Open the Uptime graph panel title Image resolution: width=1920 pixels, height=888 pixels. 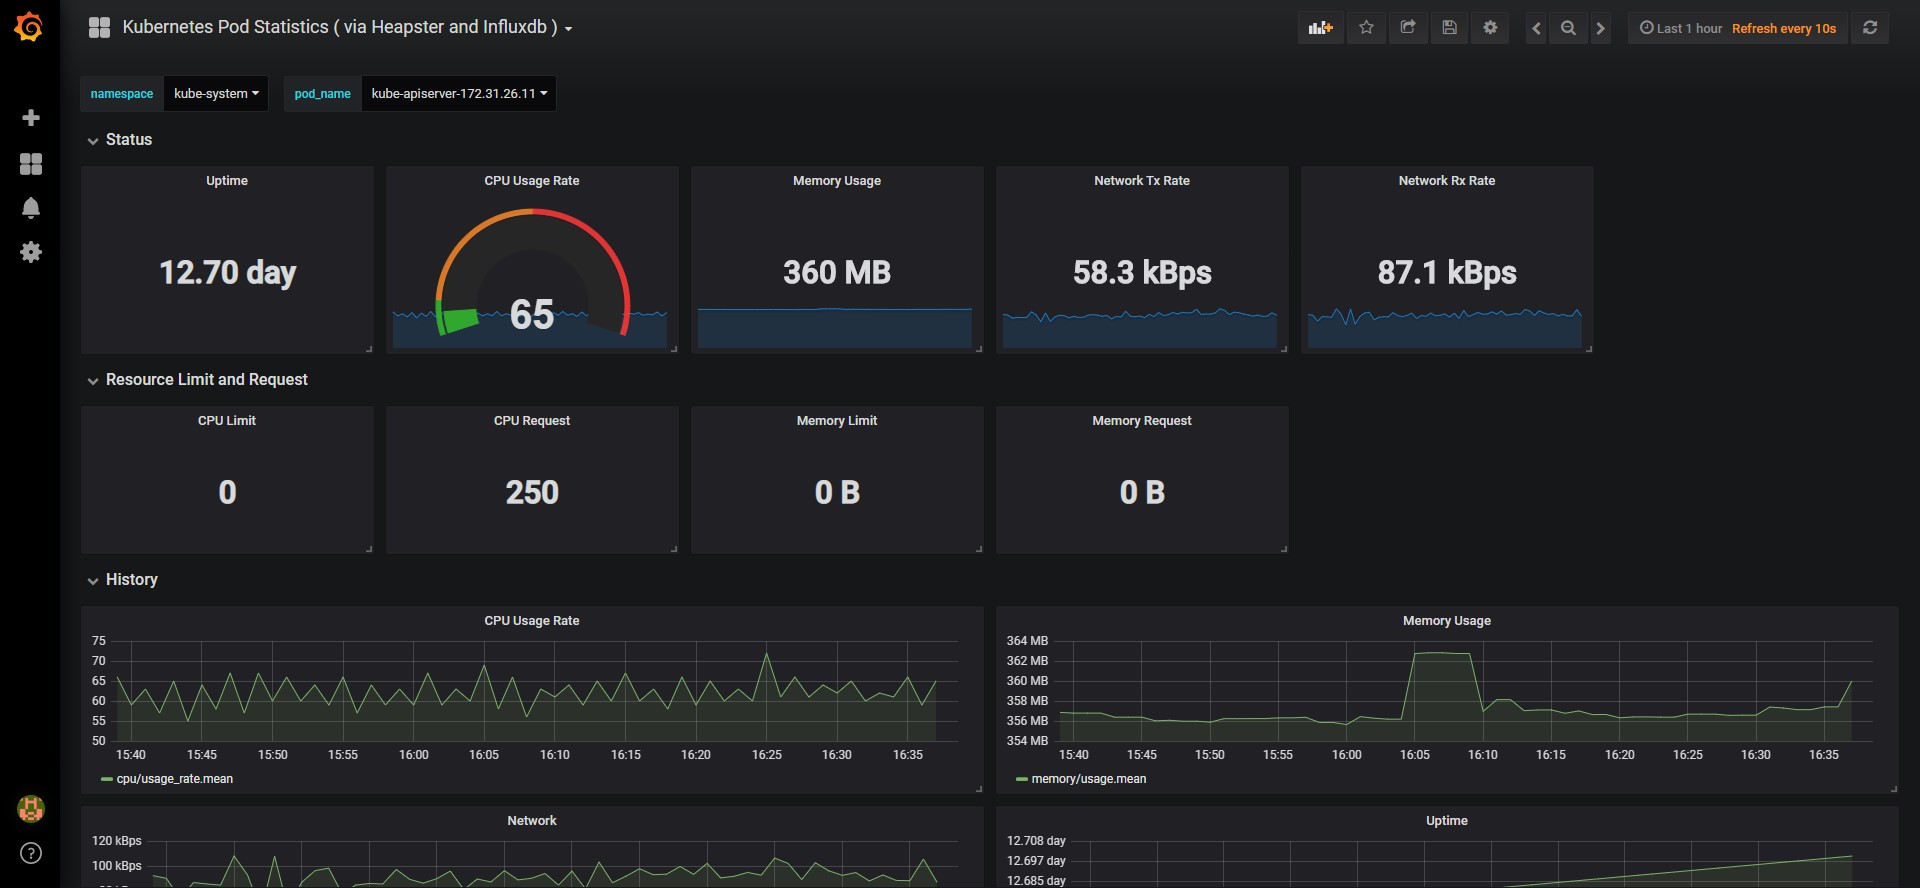(1447, 821)
